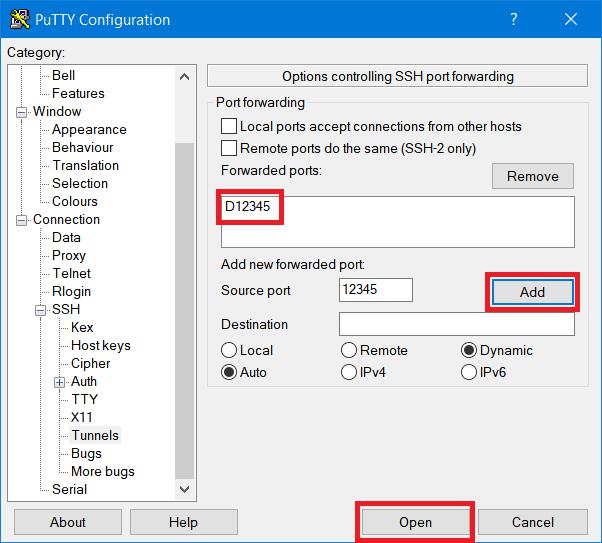This screenshot has width=602, height=543.
Task: Click the About button
Action: pos(68,522)
